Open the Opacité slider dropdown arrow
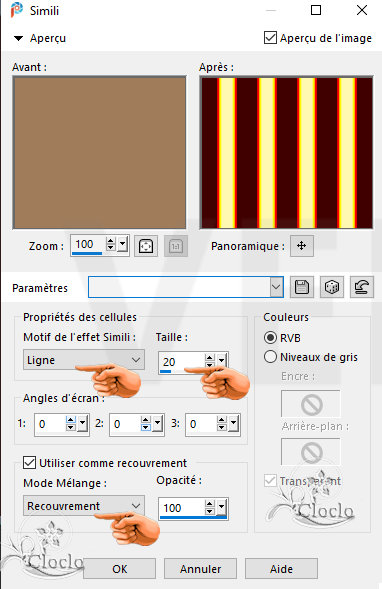This screenshot has width=382, height=589. click(x=222, y=507)
